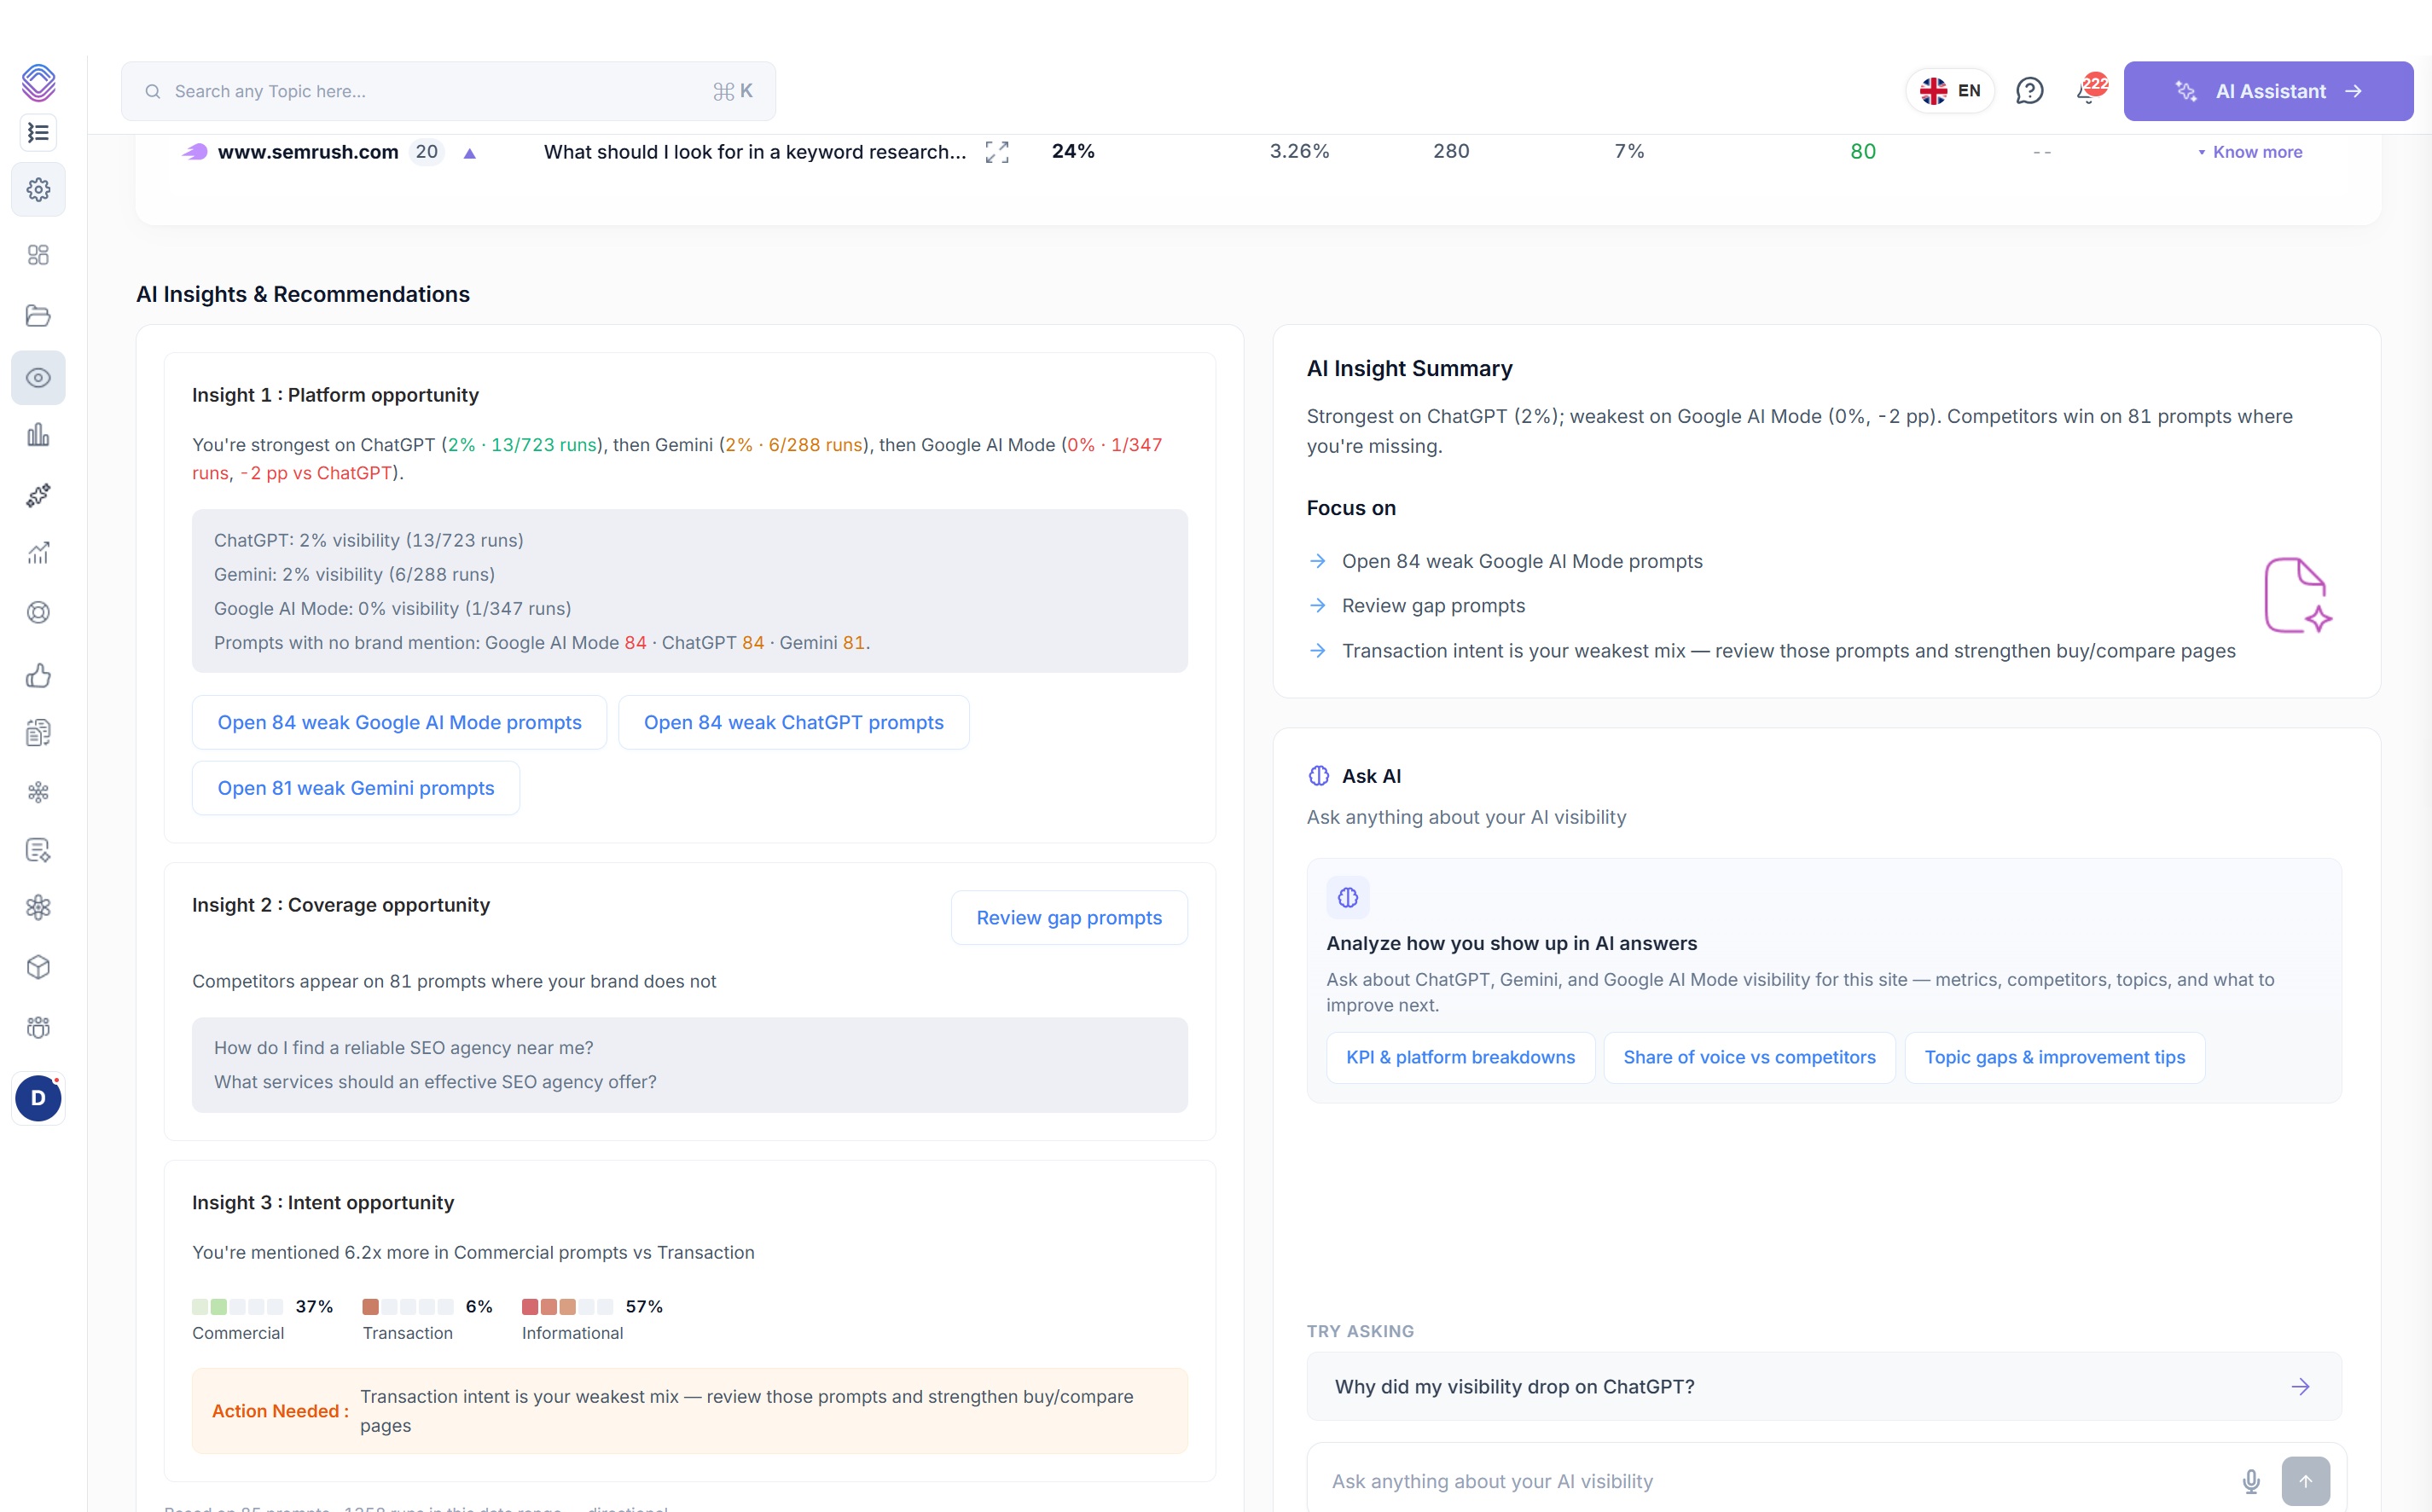This screenshot has width=2432, height=1512.
Task: Click the 'Google AI Mode: 0% visibility' line
Action: (x=392, y=608)
